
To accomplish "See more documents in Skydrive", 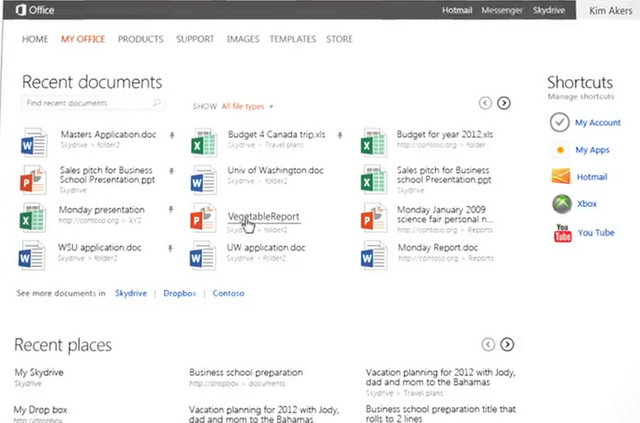I will click(x=131, y=293).
